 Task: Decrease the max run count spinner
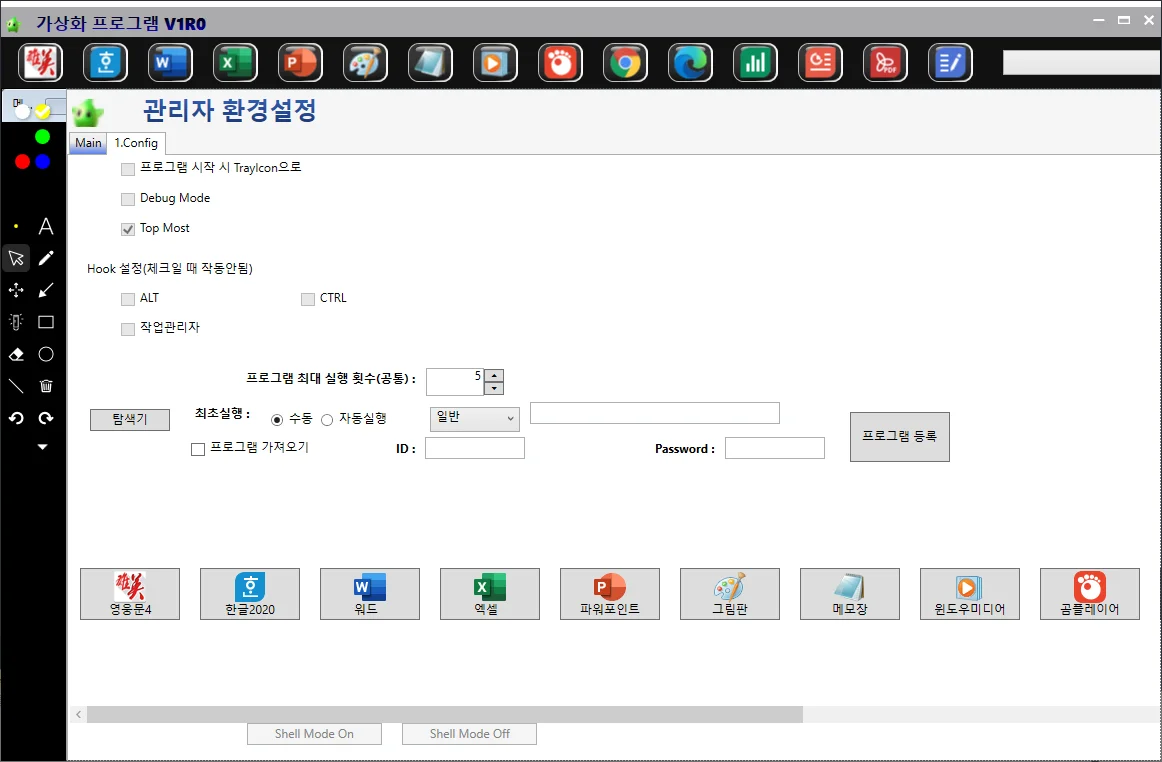(x=494, y=388)
